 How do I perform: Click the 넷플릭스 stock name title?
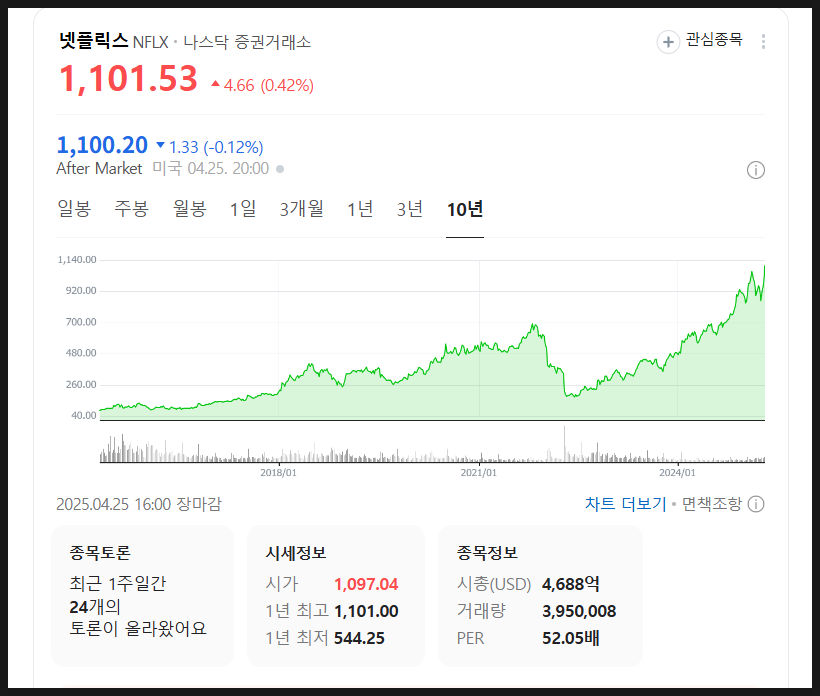click(94, 40)
